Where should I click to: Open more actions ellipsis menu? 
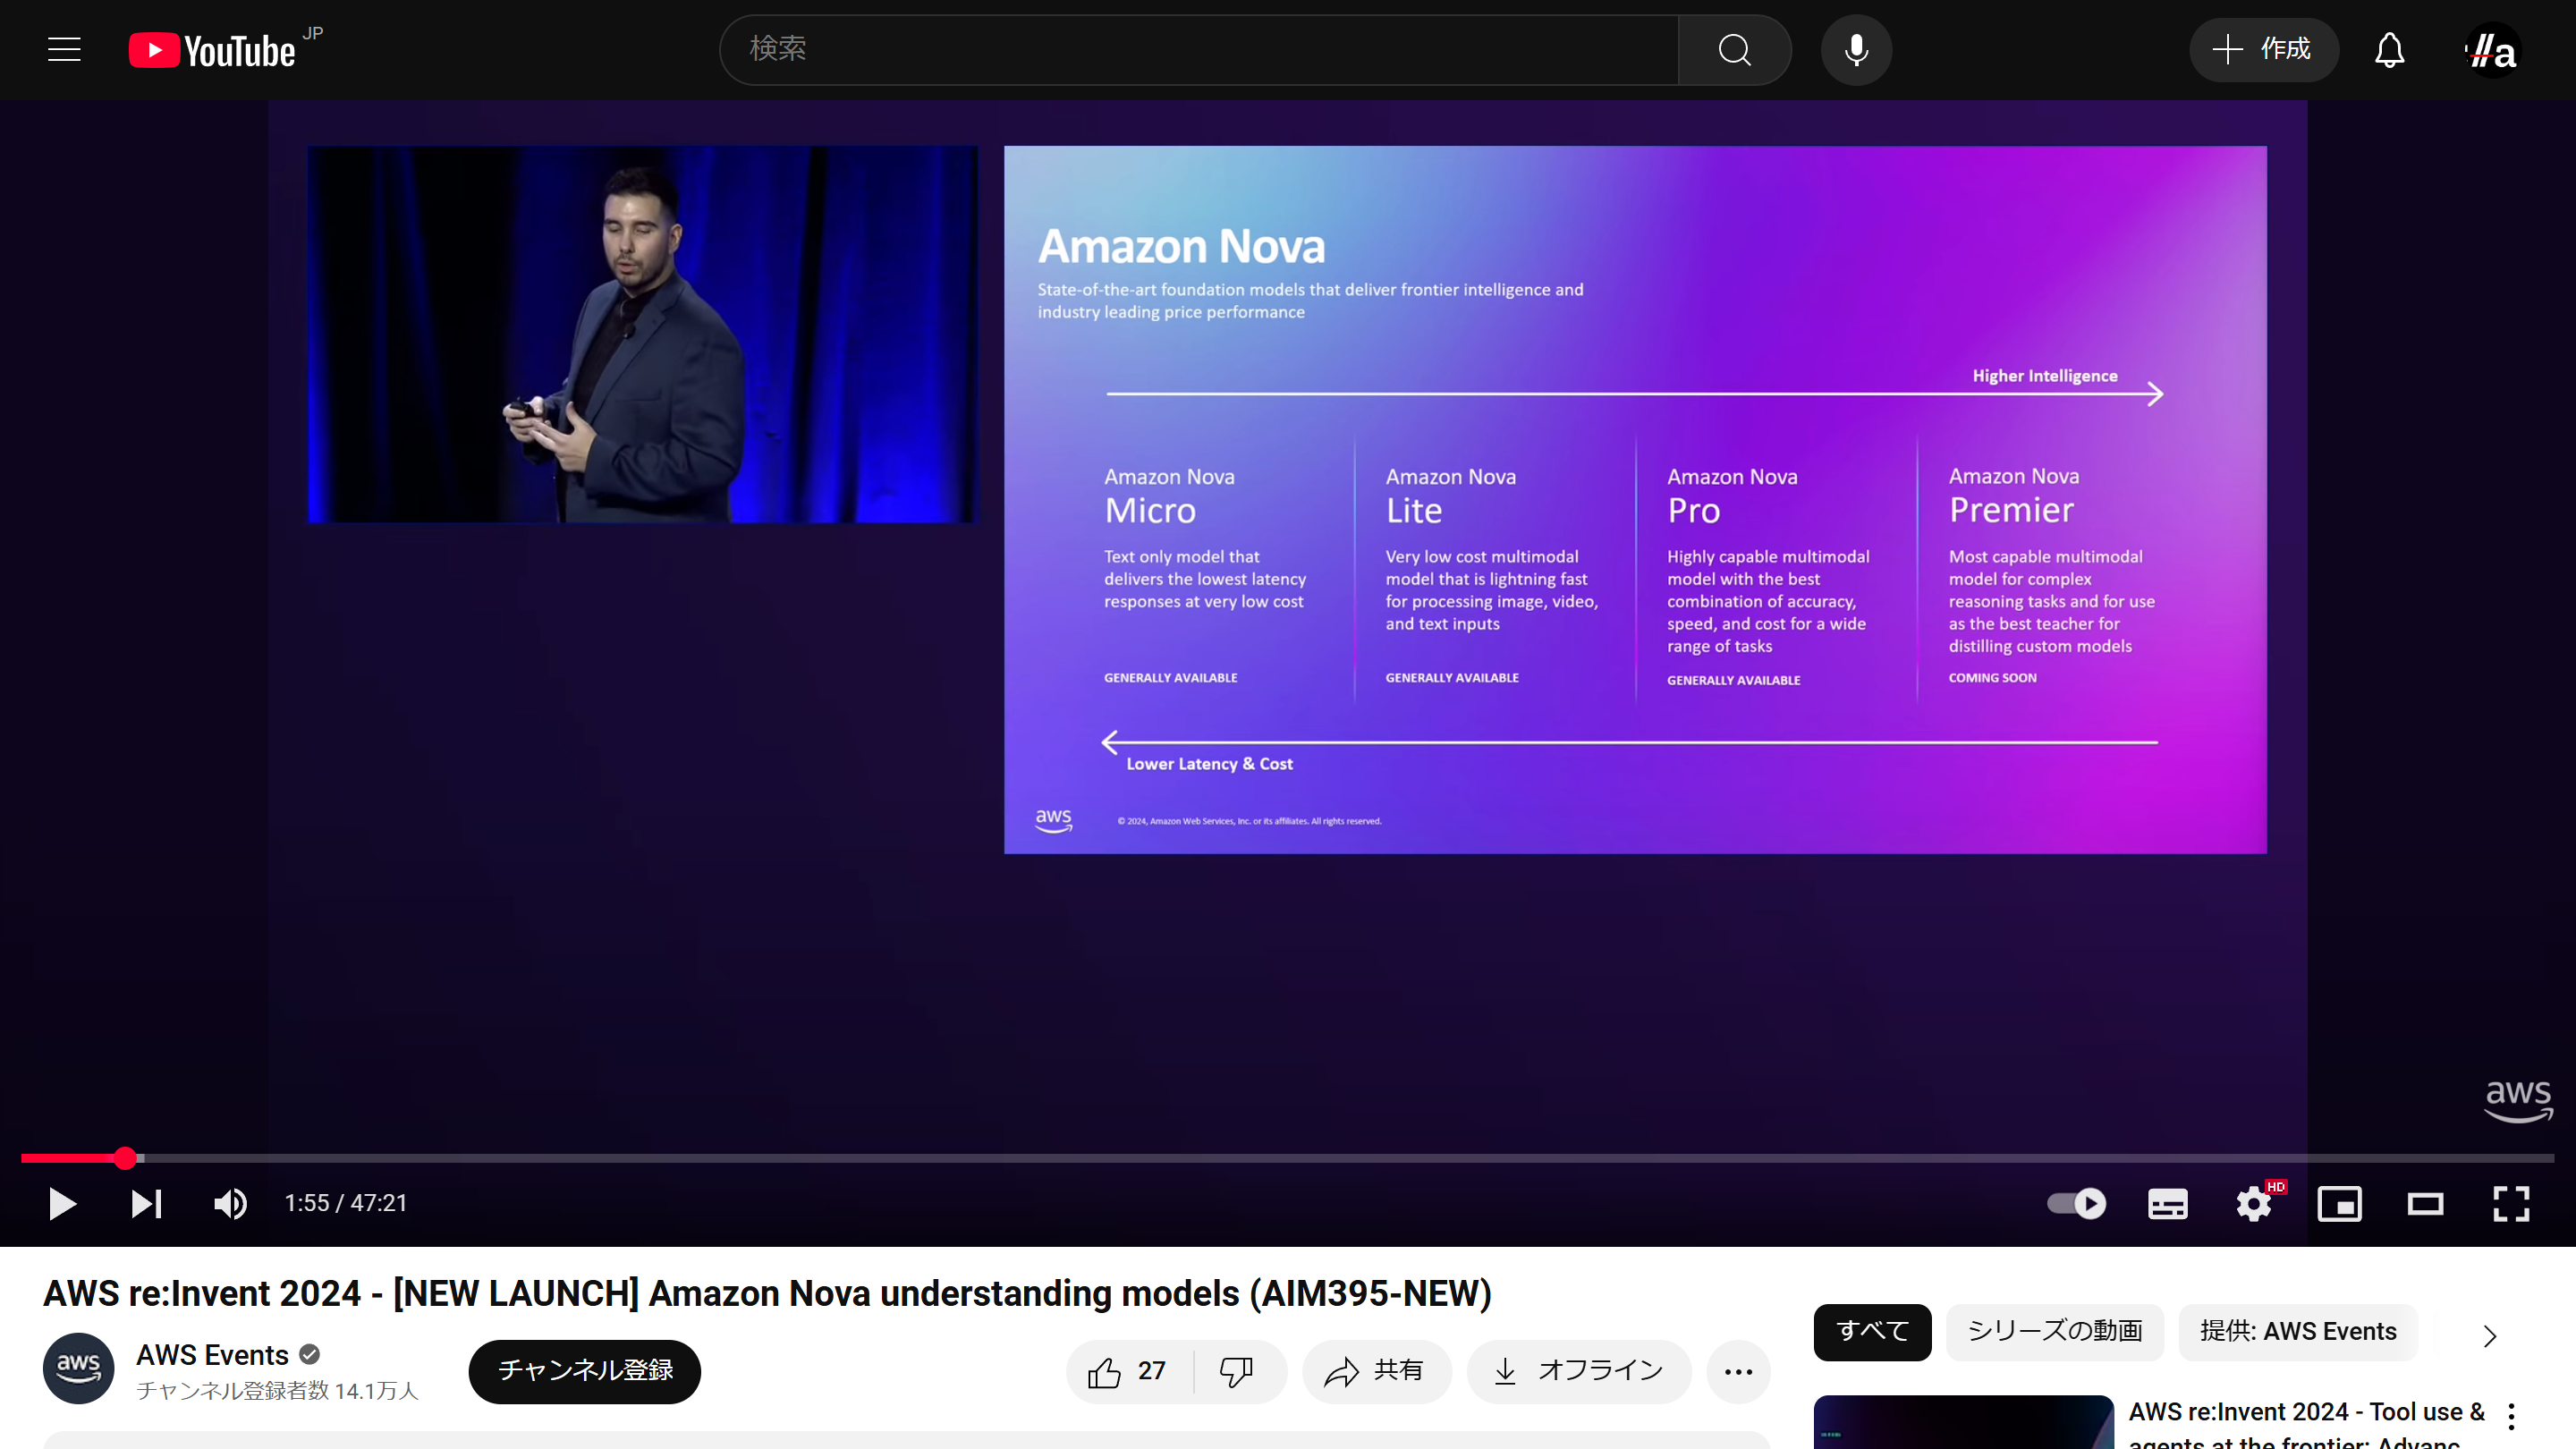[x=1738, y=1371]
